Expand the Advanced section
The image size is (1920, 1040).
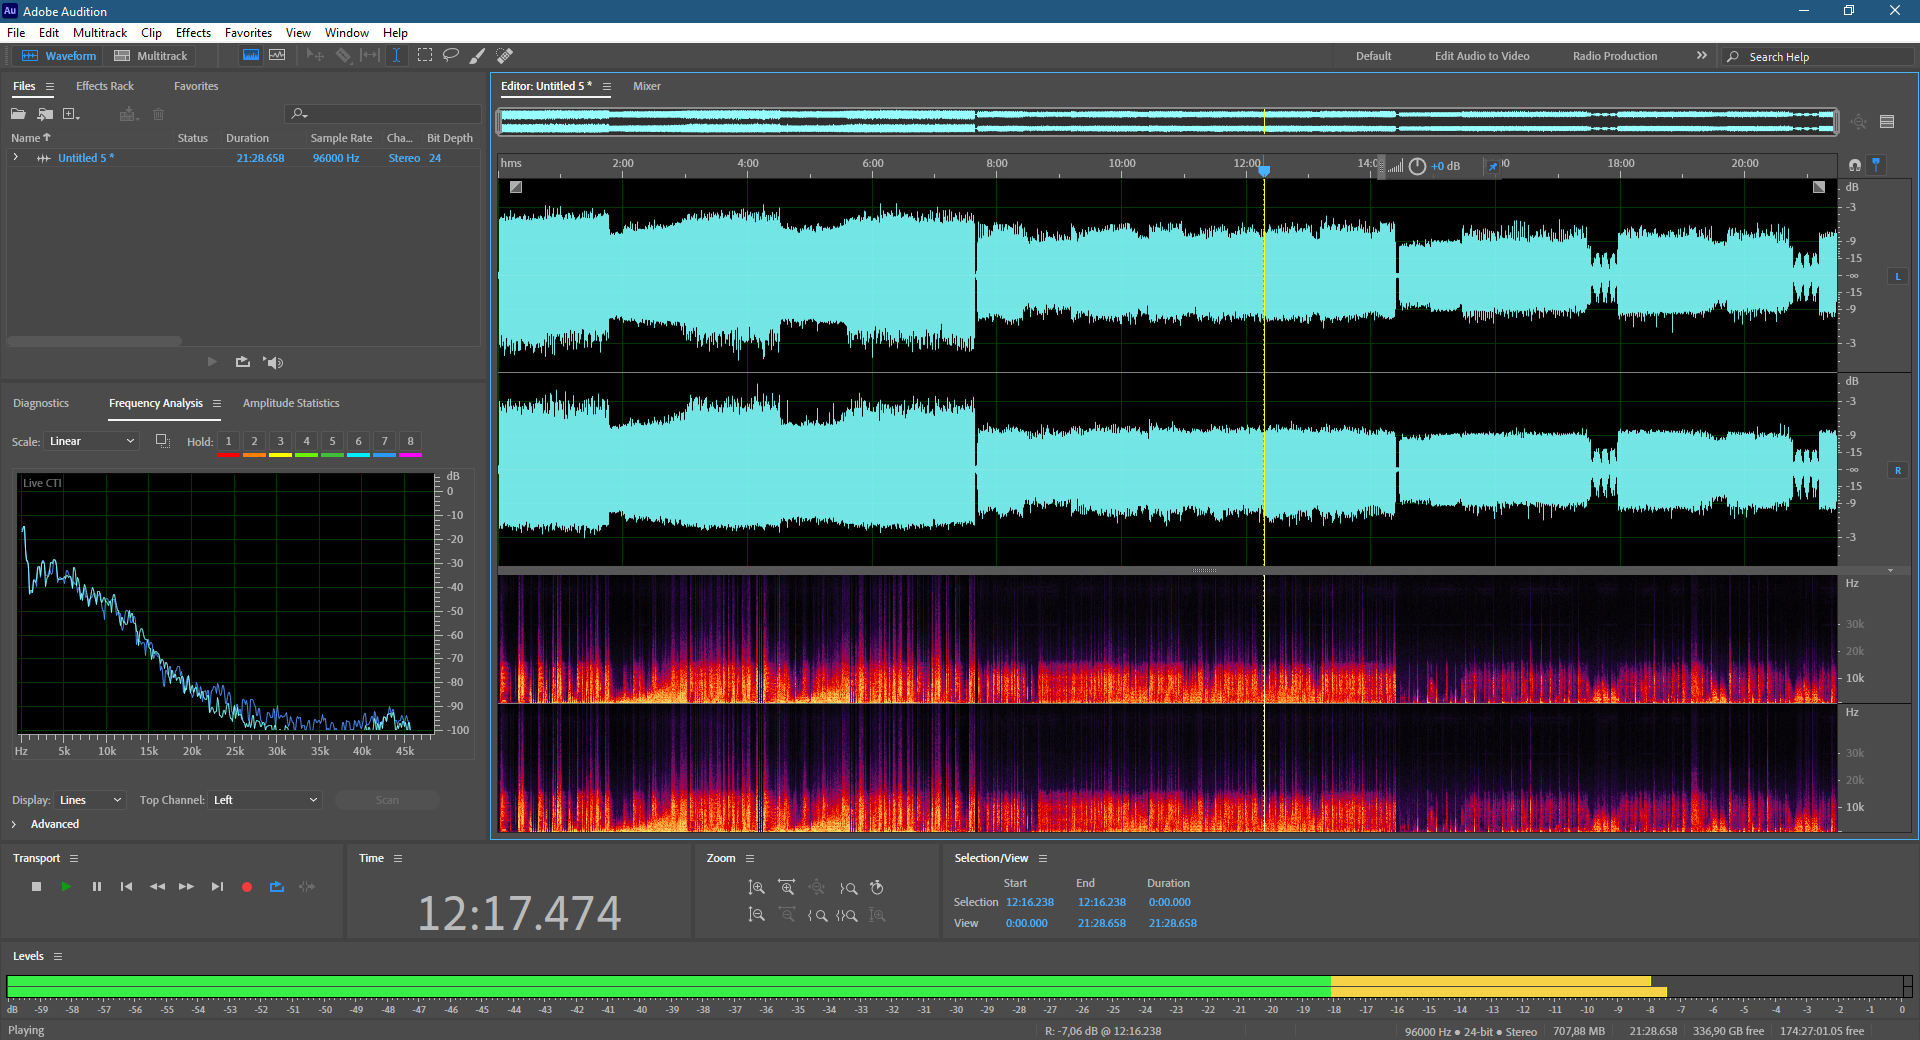14,824
